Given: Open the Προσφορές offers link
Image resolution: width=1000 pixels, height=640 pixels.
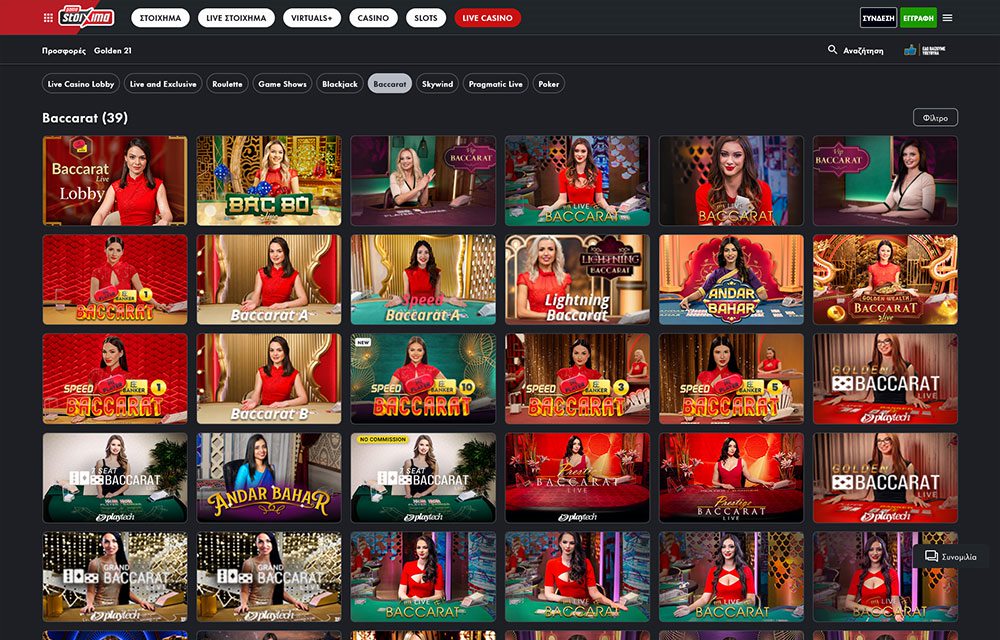Looking at the screenshot, I should click(x=62, y=50).
